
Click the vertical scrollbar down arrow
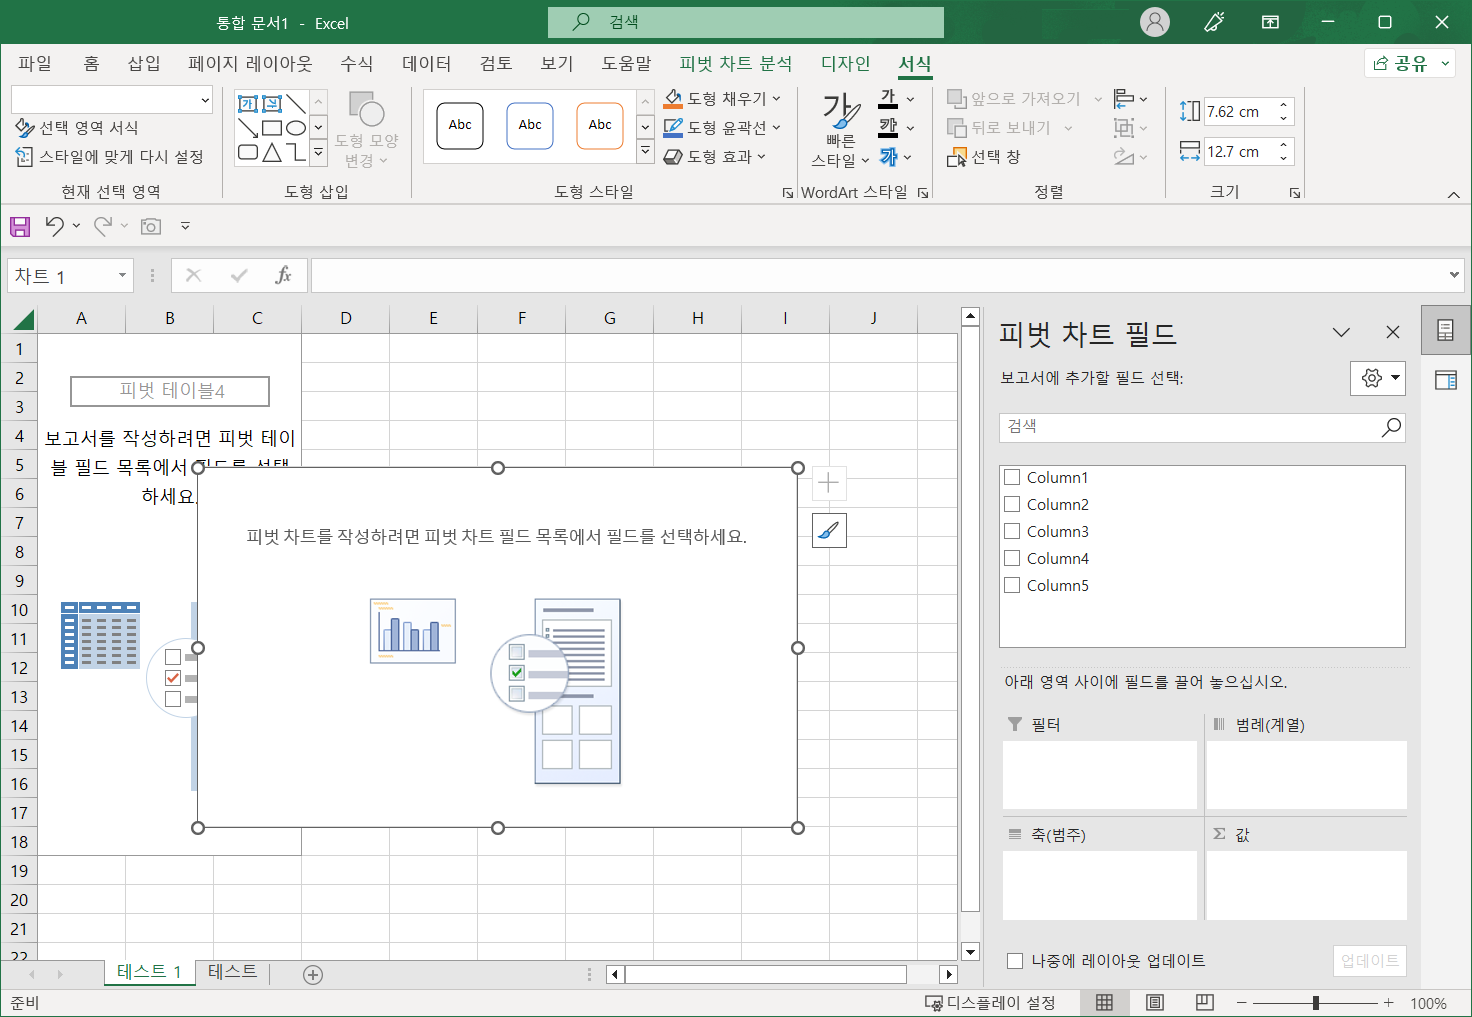point(970,952)
